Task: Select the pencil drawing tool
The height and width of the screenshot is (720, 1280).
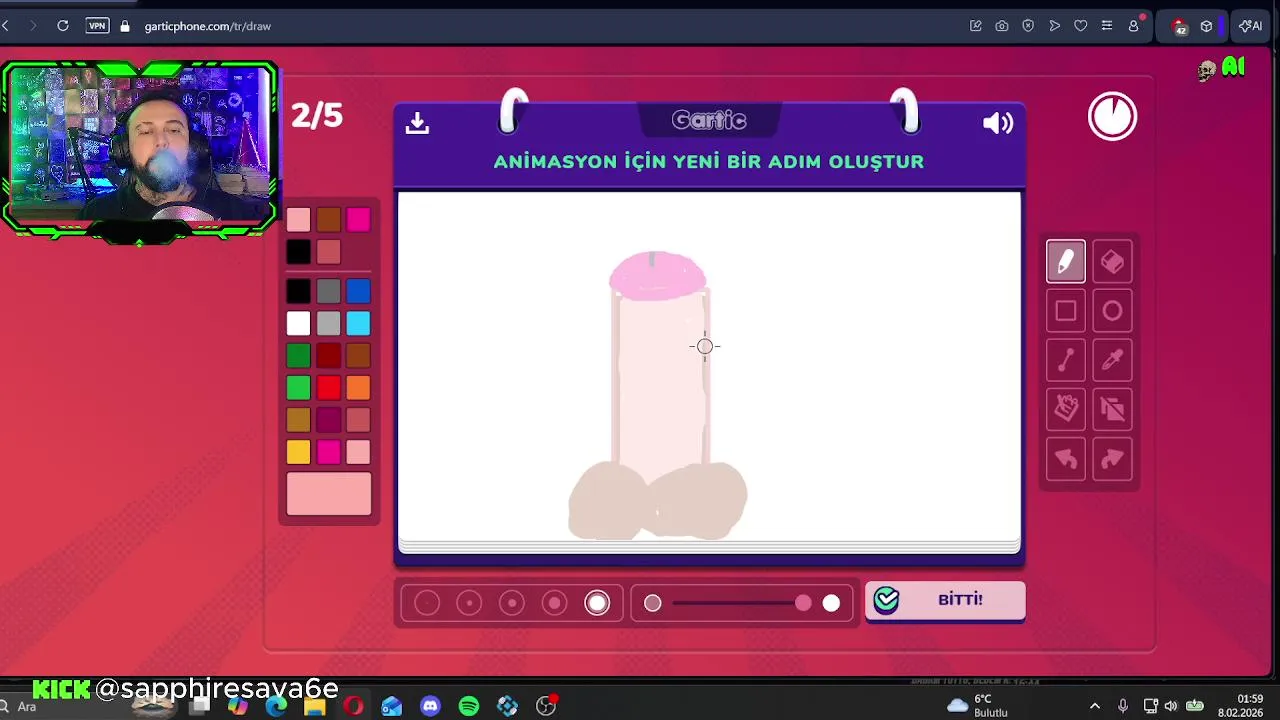Action: coord(1065,262)
